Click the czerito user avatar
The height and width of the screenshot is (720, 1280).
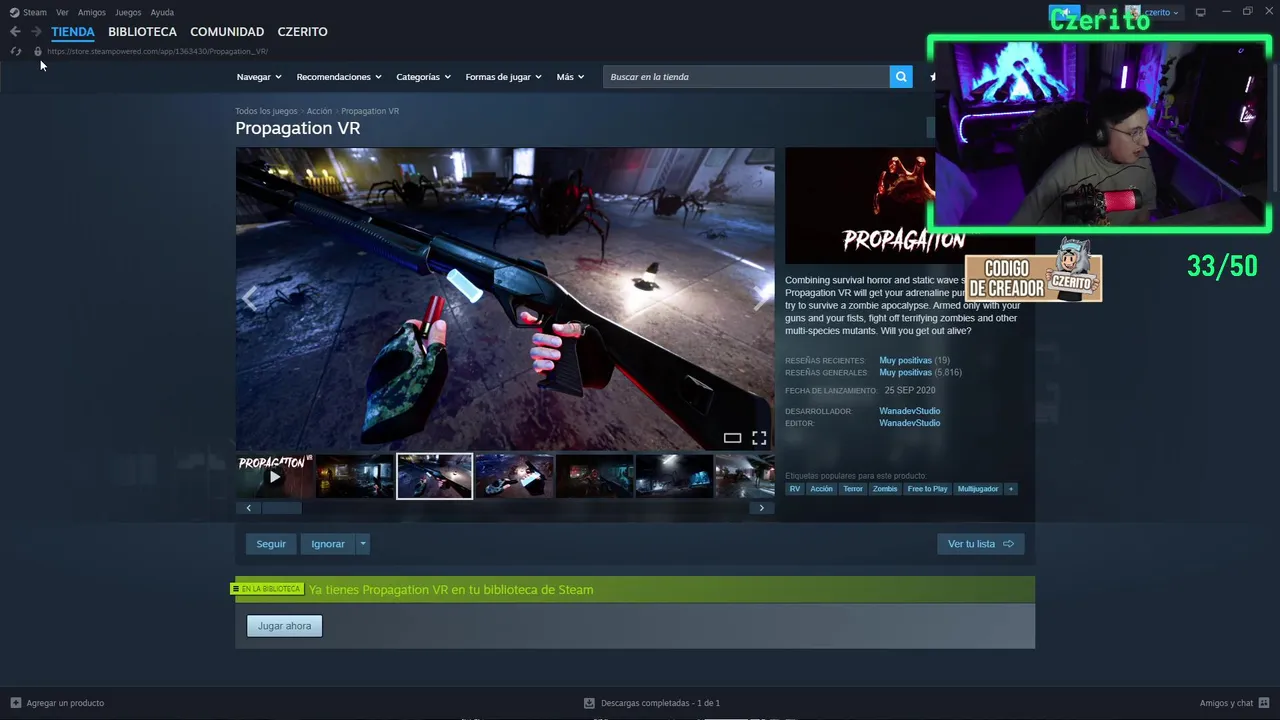(1133, 12)
